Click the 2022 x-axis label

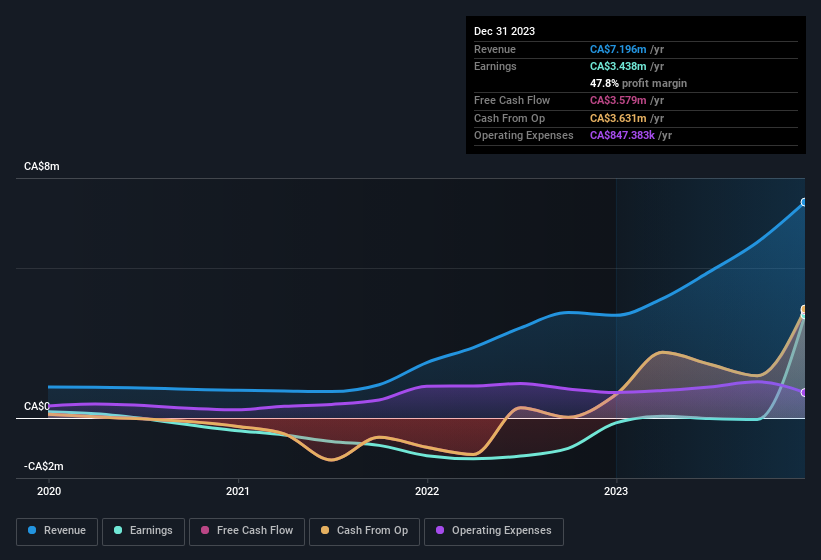(x=427, y=491)
